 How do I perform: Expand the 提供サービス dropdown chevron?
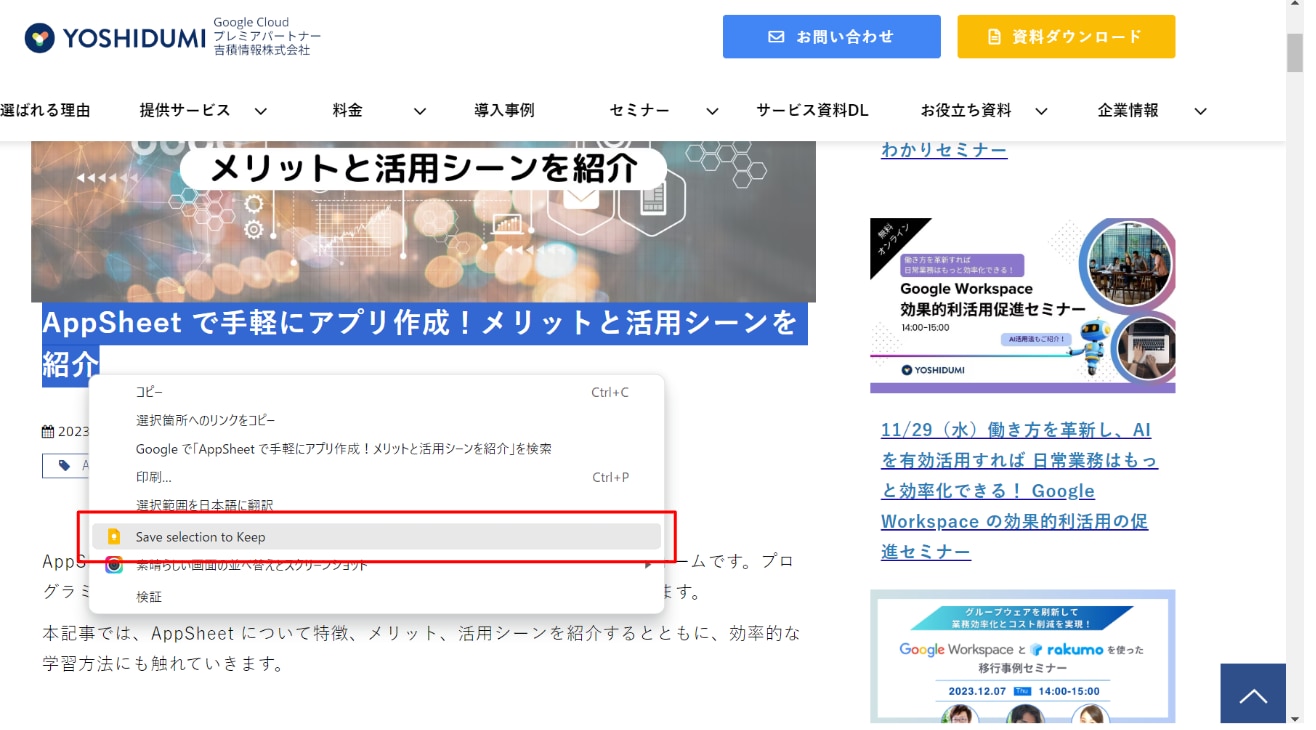click(x=261, y=111)
